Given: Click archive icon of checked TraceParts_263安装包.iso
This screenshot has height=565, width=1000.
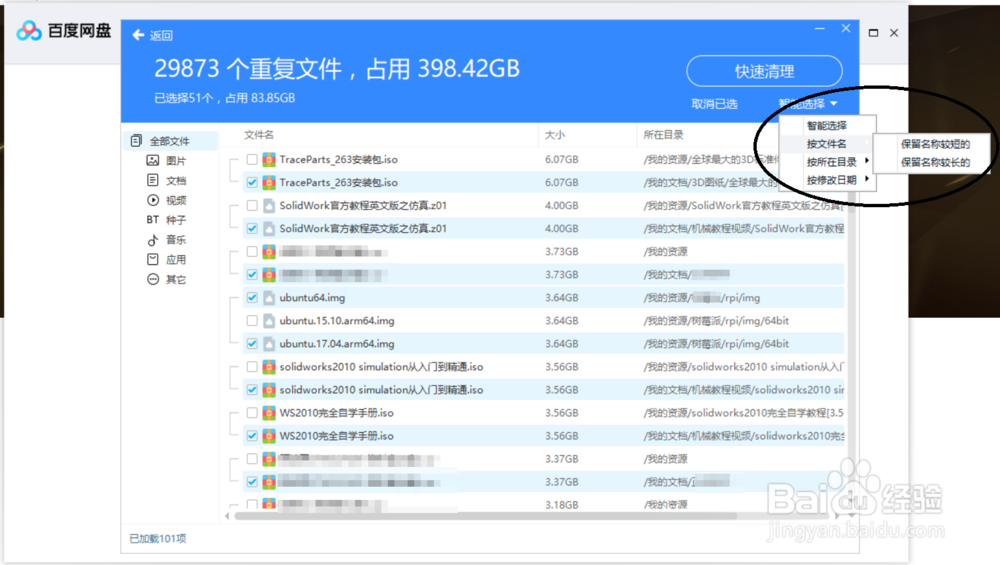Looking at the screenshot, I should pos(269,182).
